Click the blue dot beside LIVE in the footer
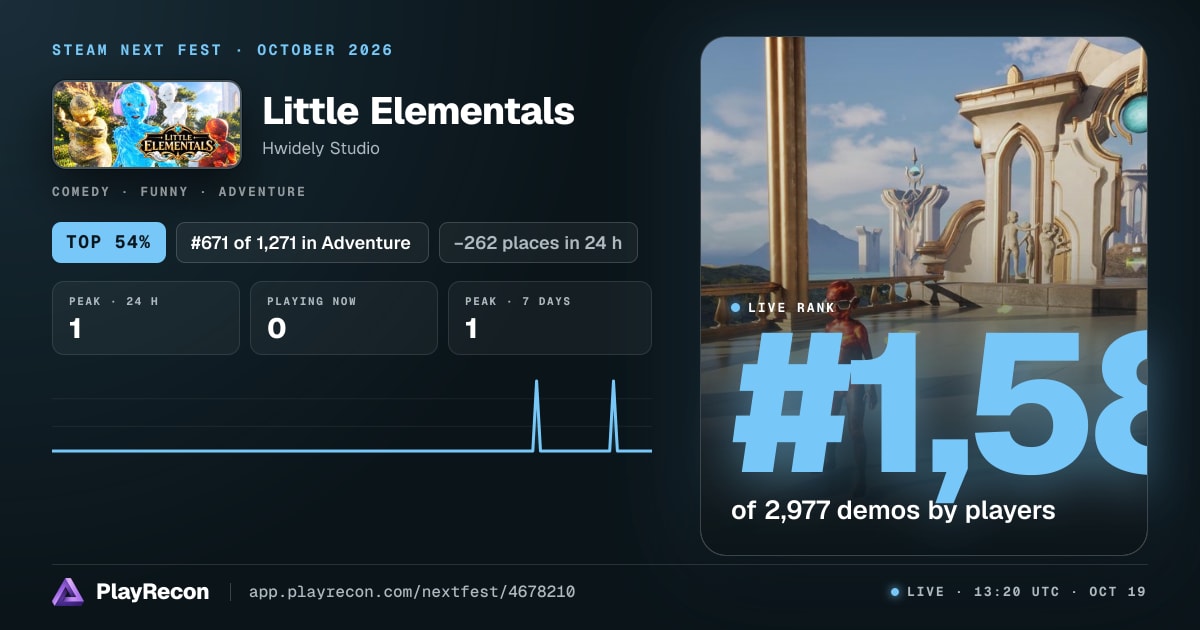1200x630 pixels. tap(895, 592)
